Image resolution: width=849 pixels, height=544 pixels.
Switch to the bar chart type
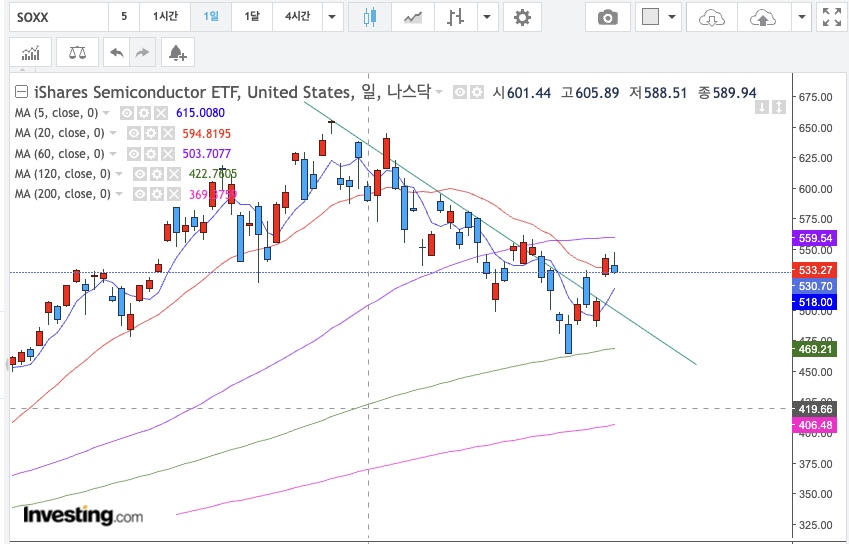455,17
